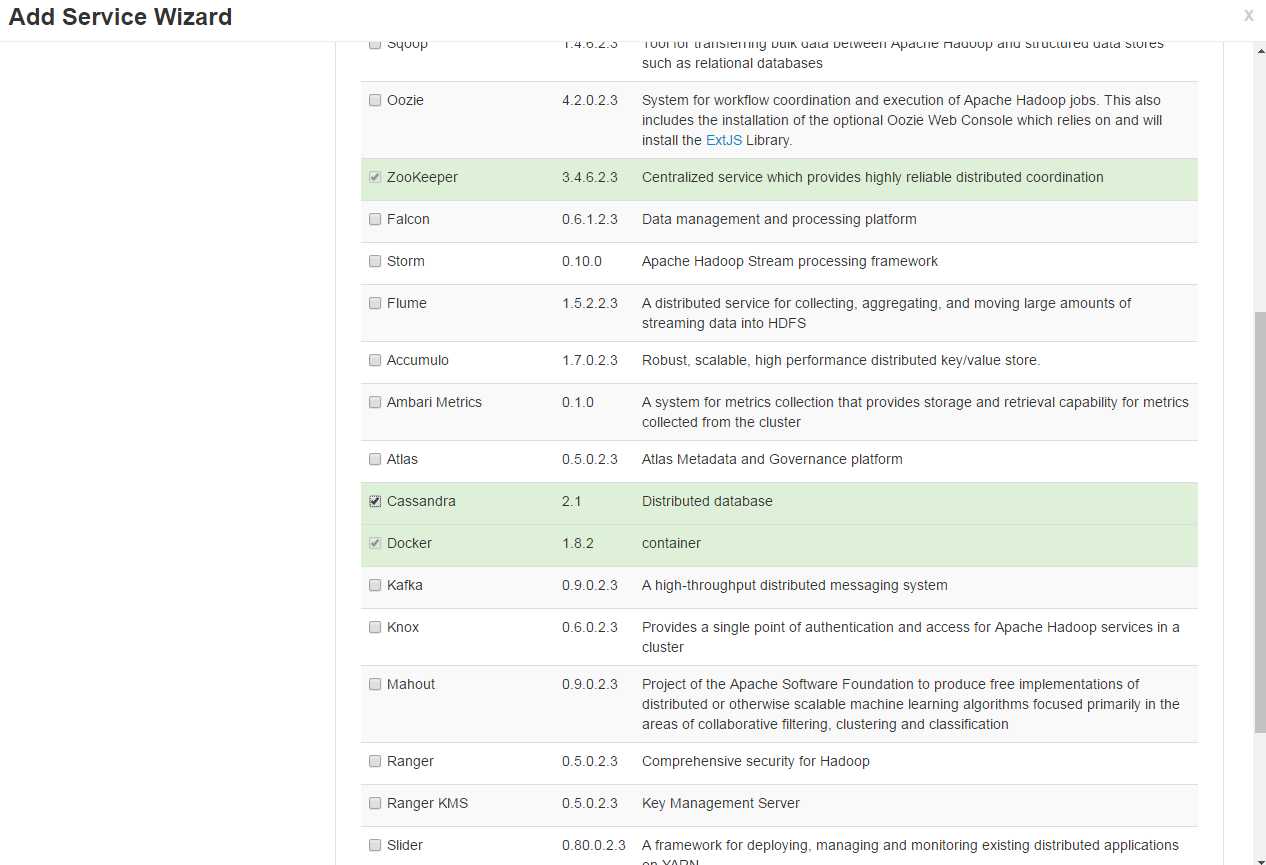The width and height of the screenshot is (1266, 865).
Task: Click the vertical scrollbar thumb
Action: pos(1260,520)
